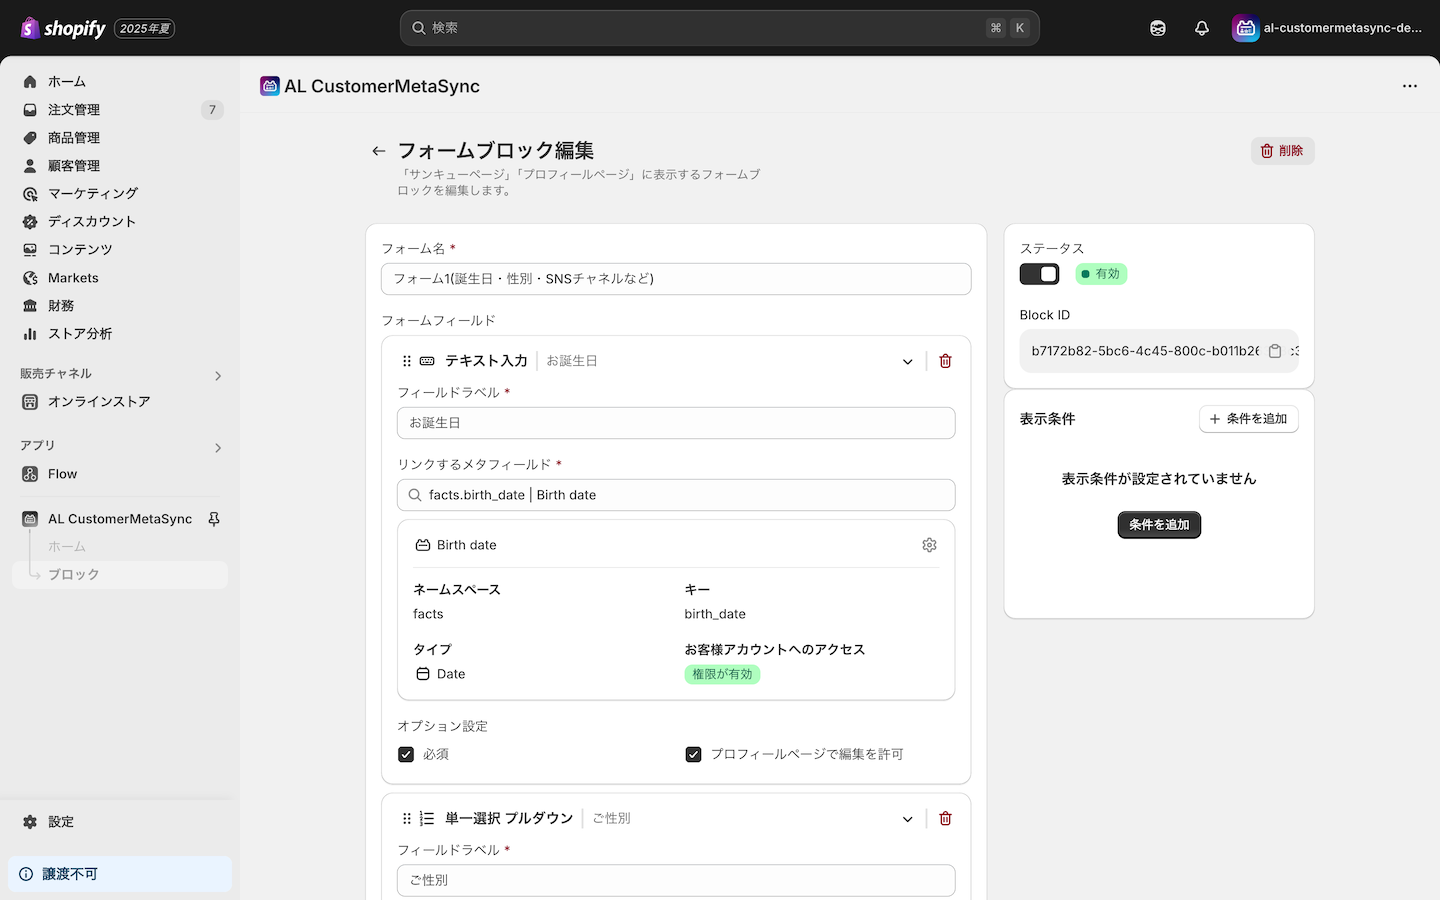Expand the 販売チャネル section arrow

pyautogui.click(x=218, y=376)
